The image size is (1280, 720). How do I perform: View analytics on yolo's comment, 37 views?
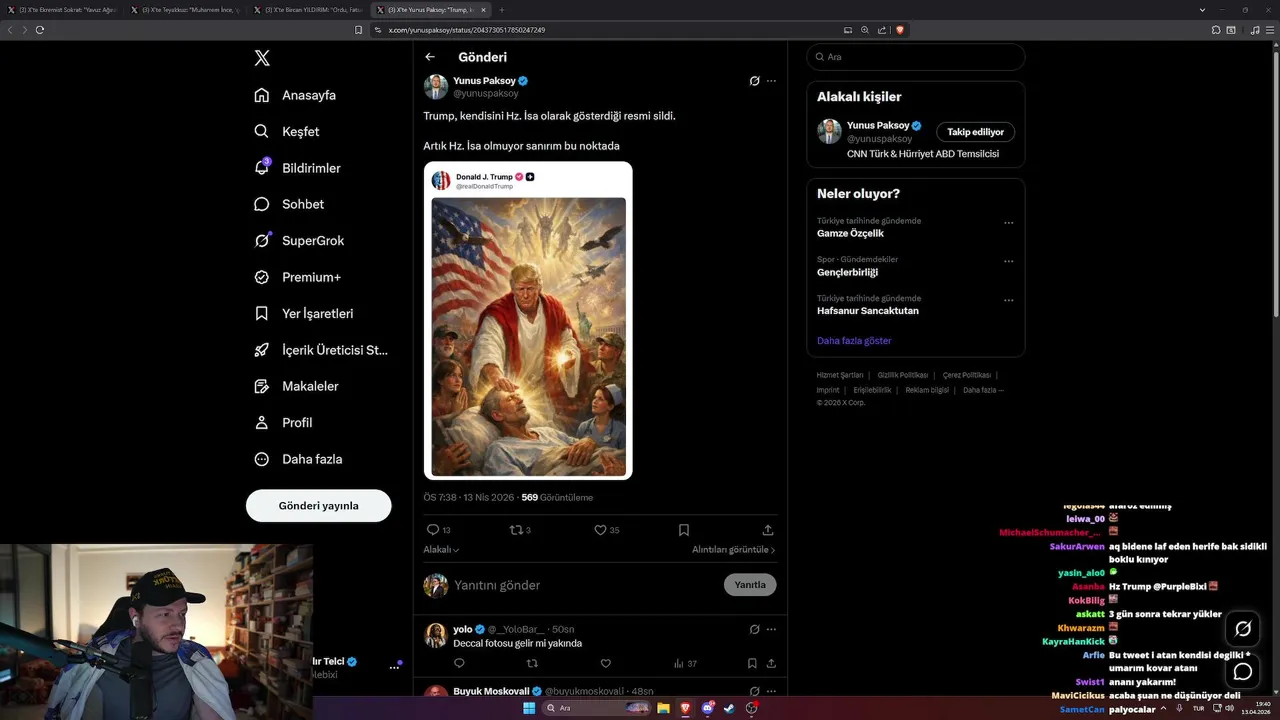pyautogui.click(x=685, y=663)
